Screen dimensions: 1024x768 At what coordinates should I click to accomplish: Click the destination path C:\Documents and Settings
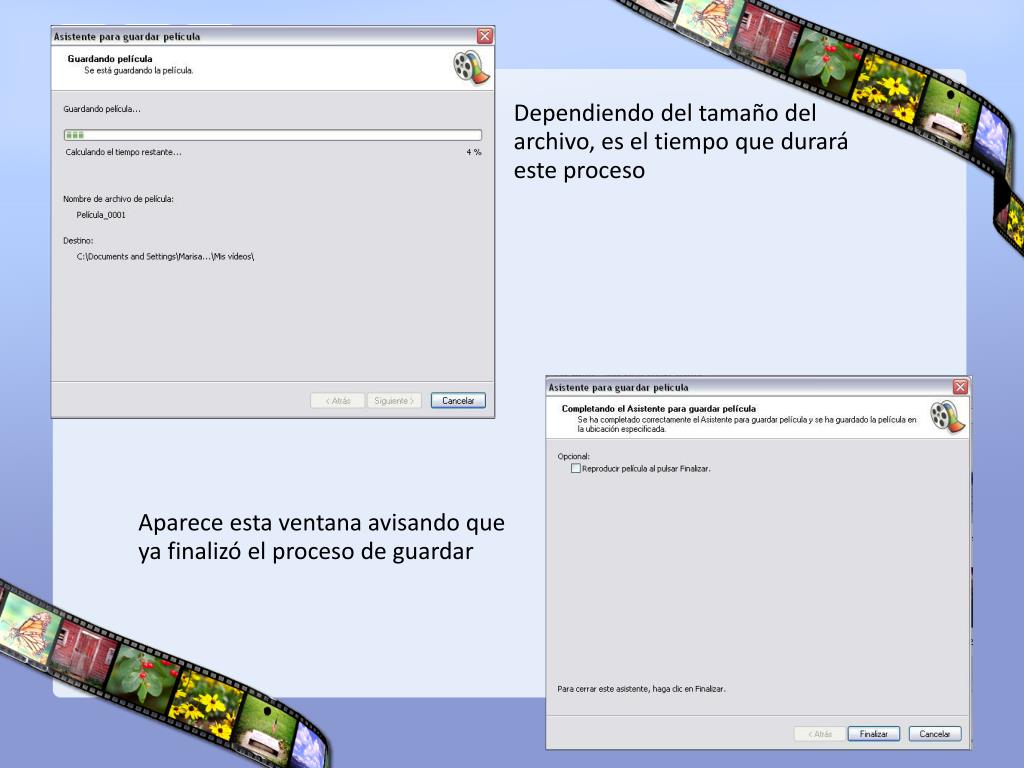pos(165,257)
